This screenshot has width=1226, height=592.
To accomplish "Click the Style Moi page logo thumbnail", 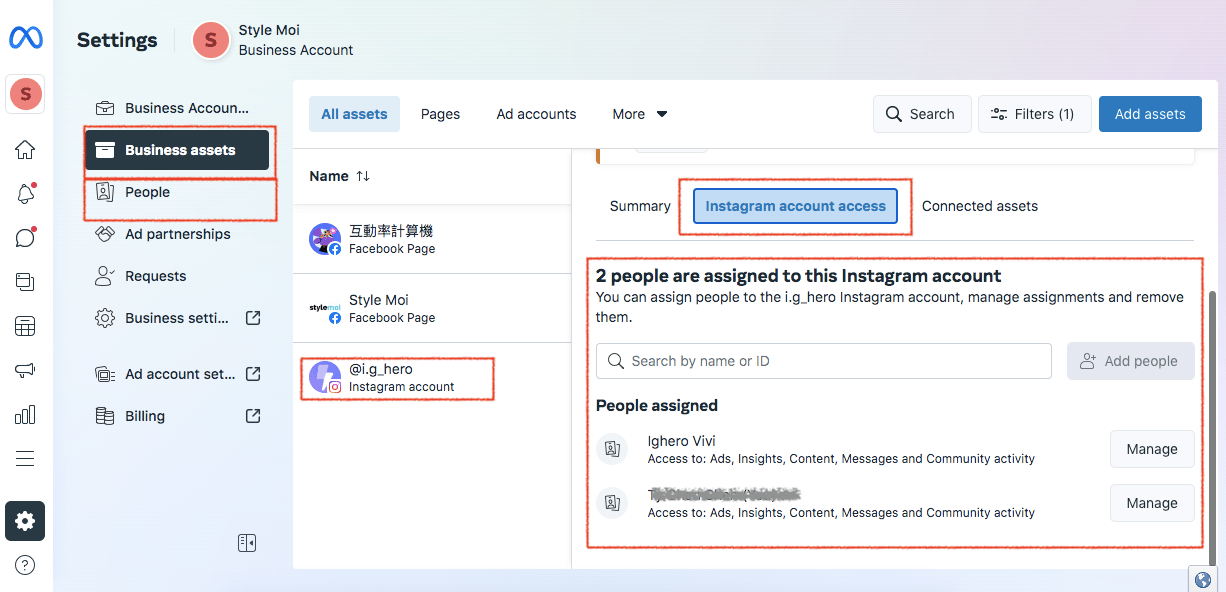I will coord(325,308).
